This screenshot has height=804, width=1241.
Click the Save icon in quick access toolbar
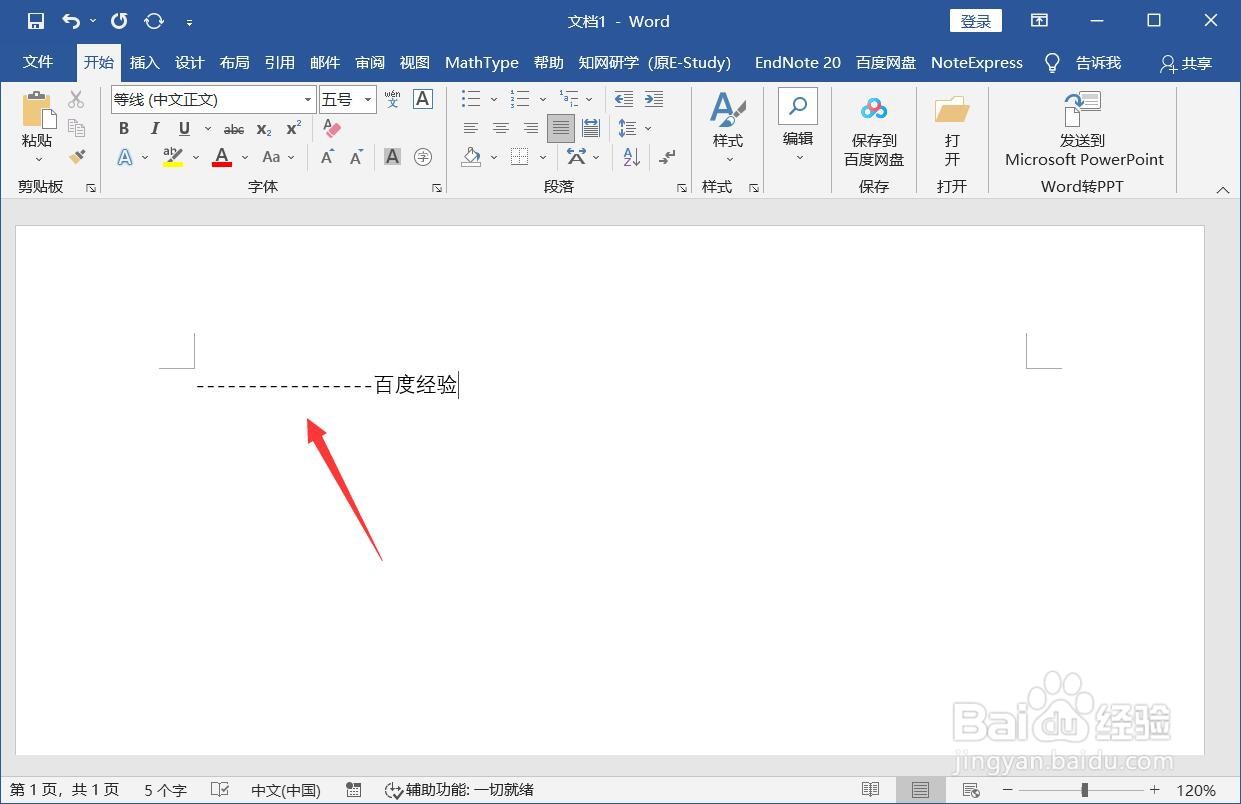click(35, 21)
